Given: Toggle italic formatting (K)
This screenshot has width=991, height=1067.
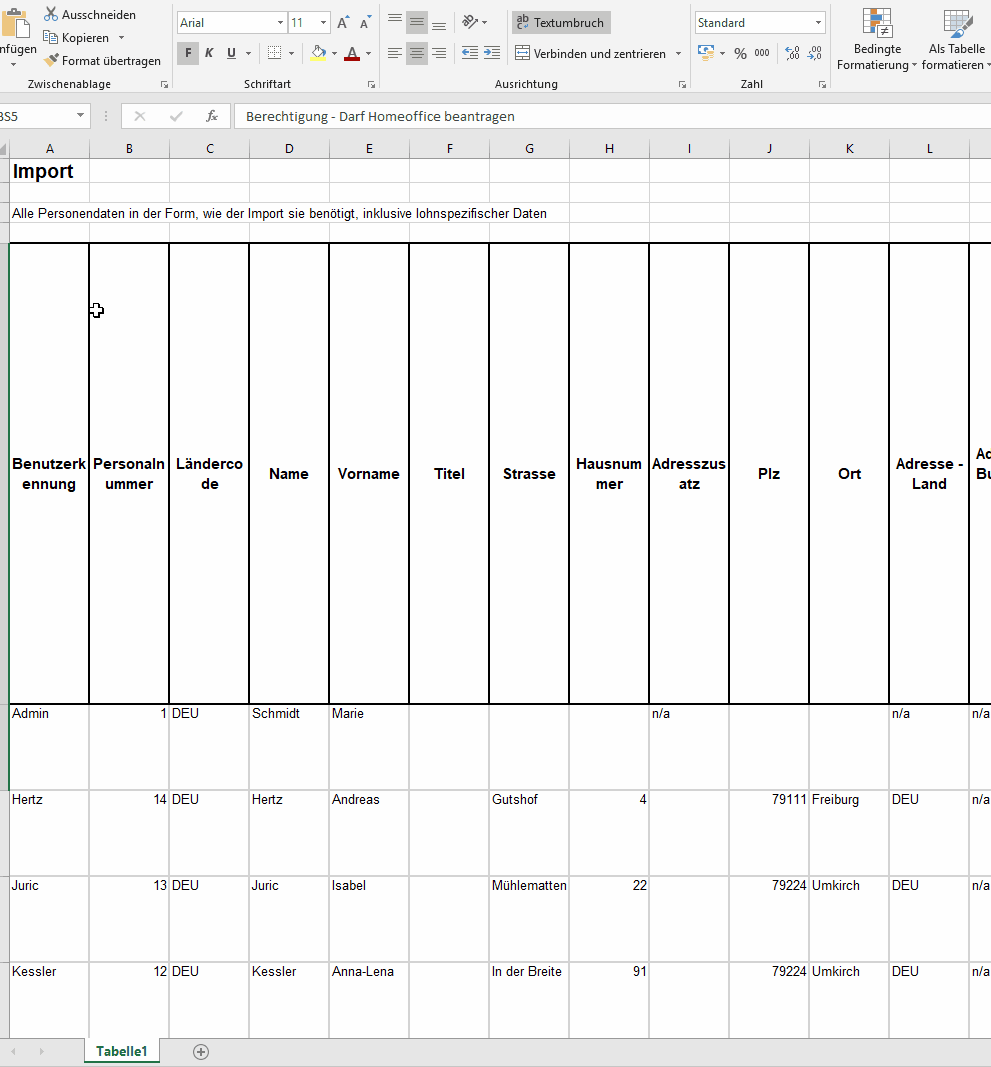Looking at the screenshot, I should click(x=209, y=53).
